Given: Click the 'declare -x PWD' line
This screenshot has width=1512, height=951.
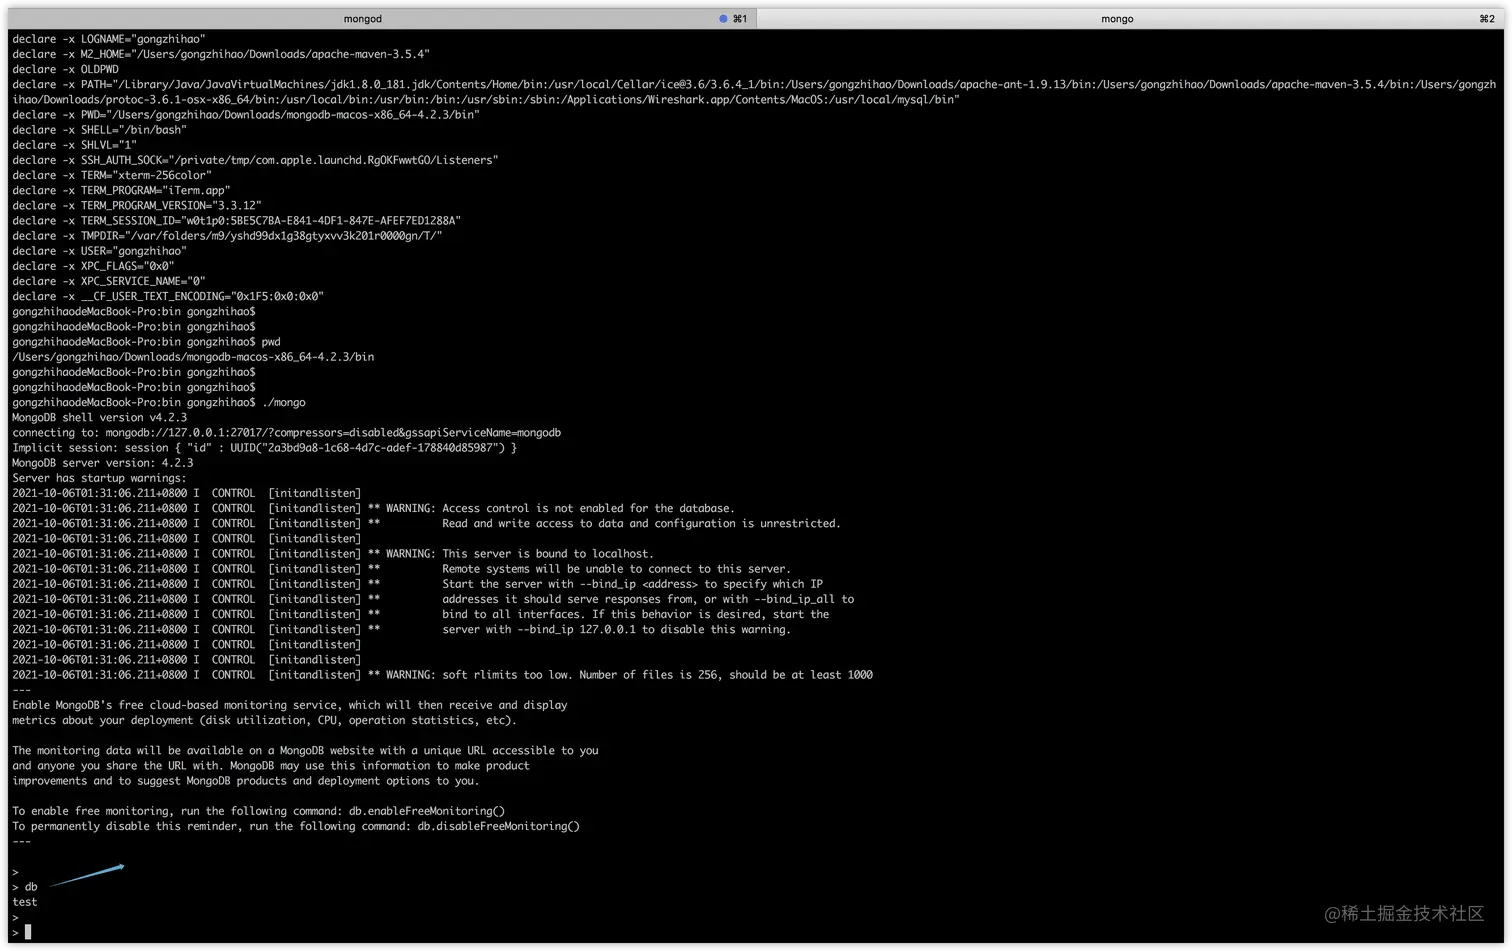Looking at the screenshot, I should 246,115.
